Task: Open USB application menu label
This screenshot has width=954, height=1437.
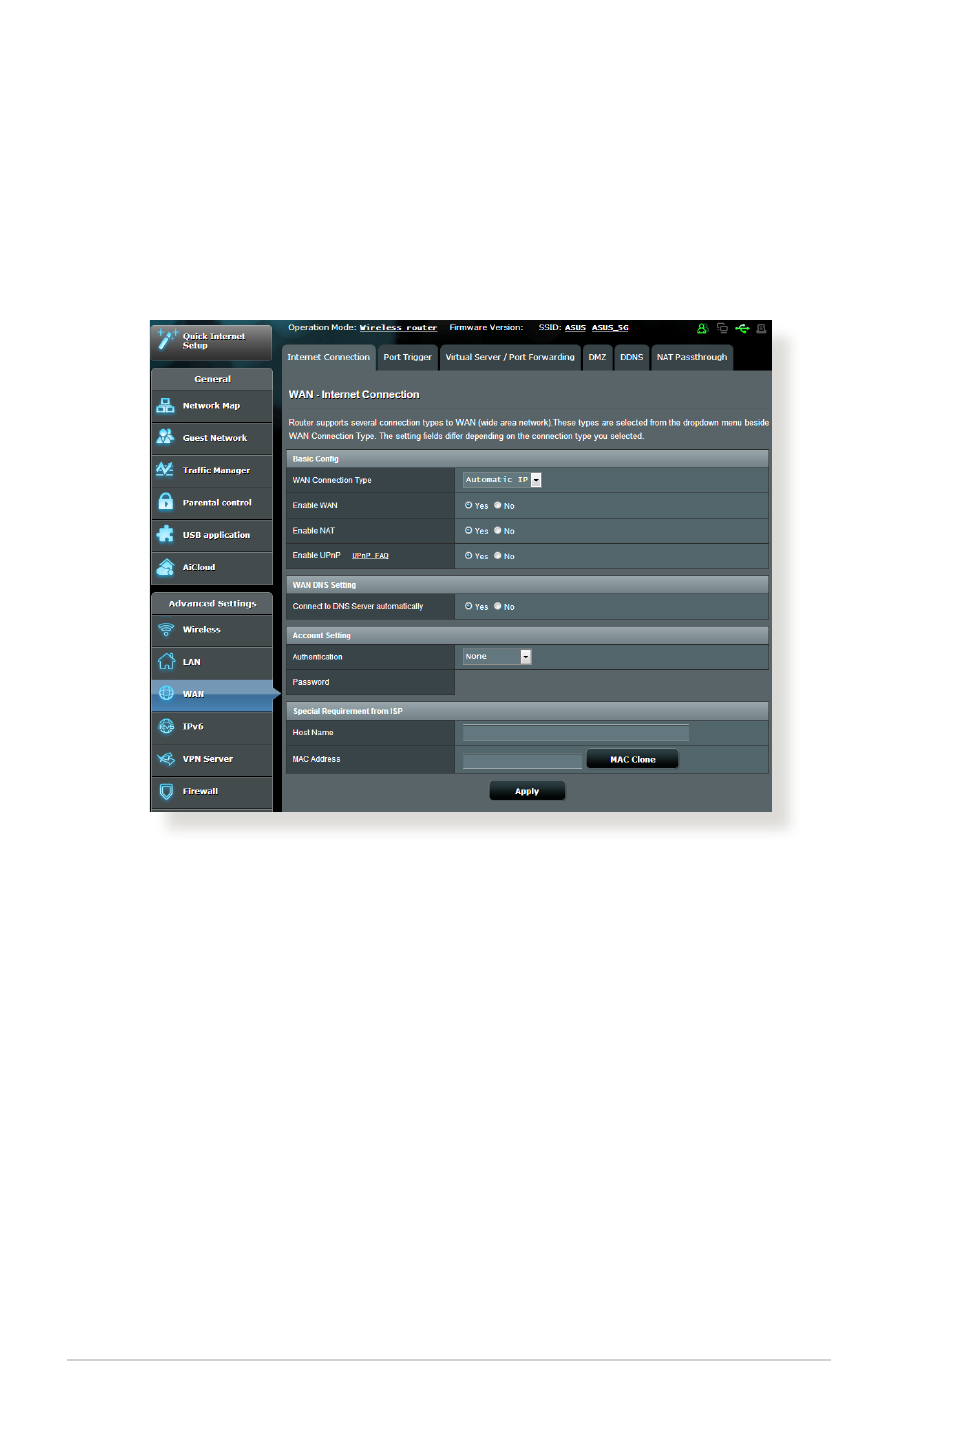Action: point(216,535)
